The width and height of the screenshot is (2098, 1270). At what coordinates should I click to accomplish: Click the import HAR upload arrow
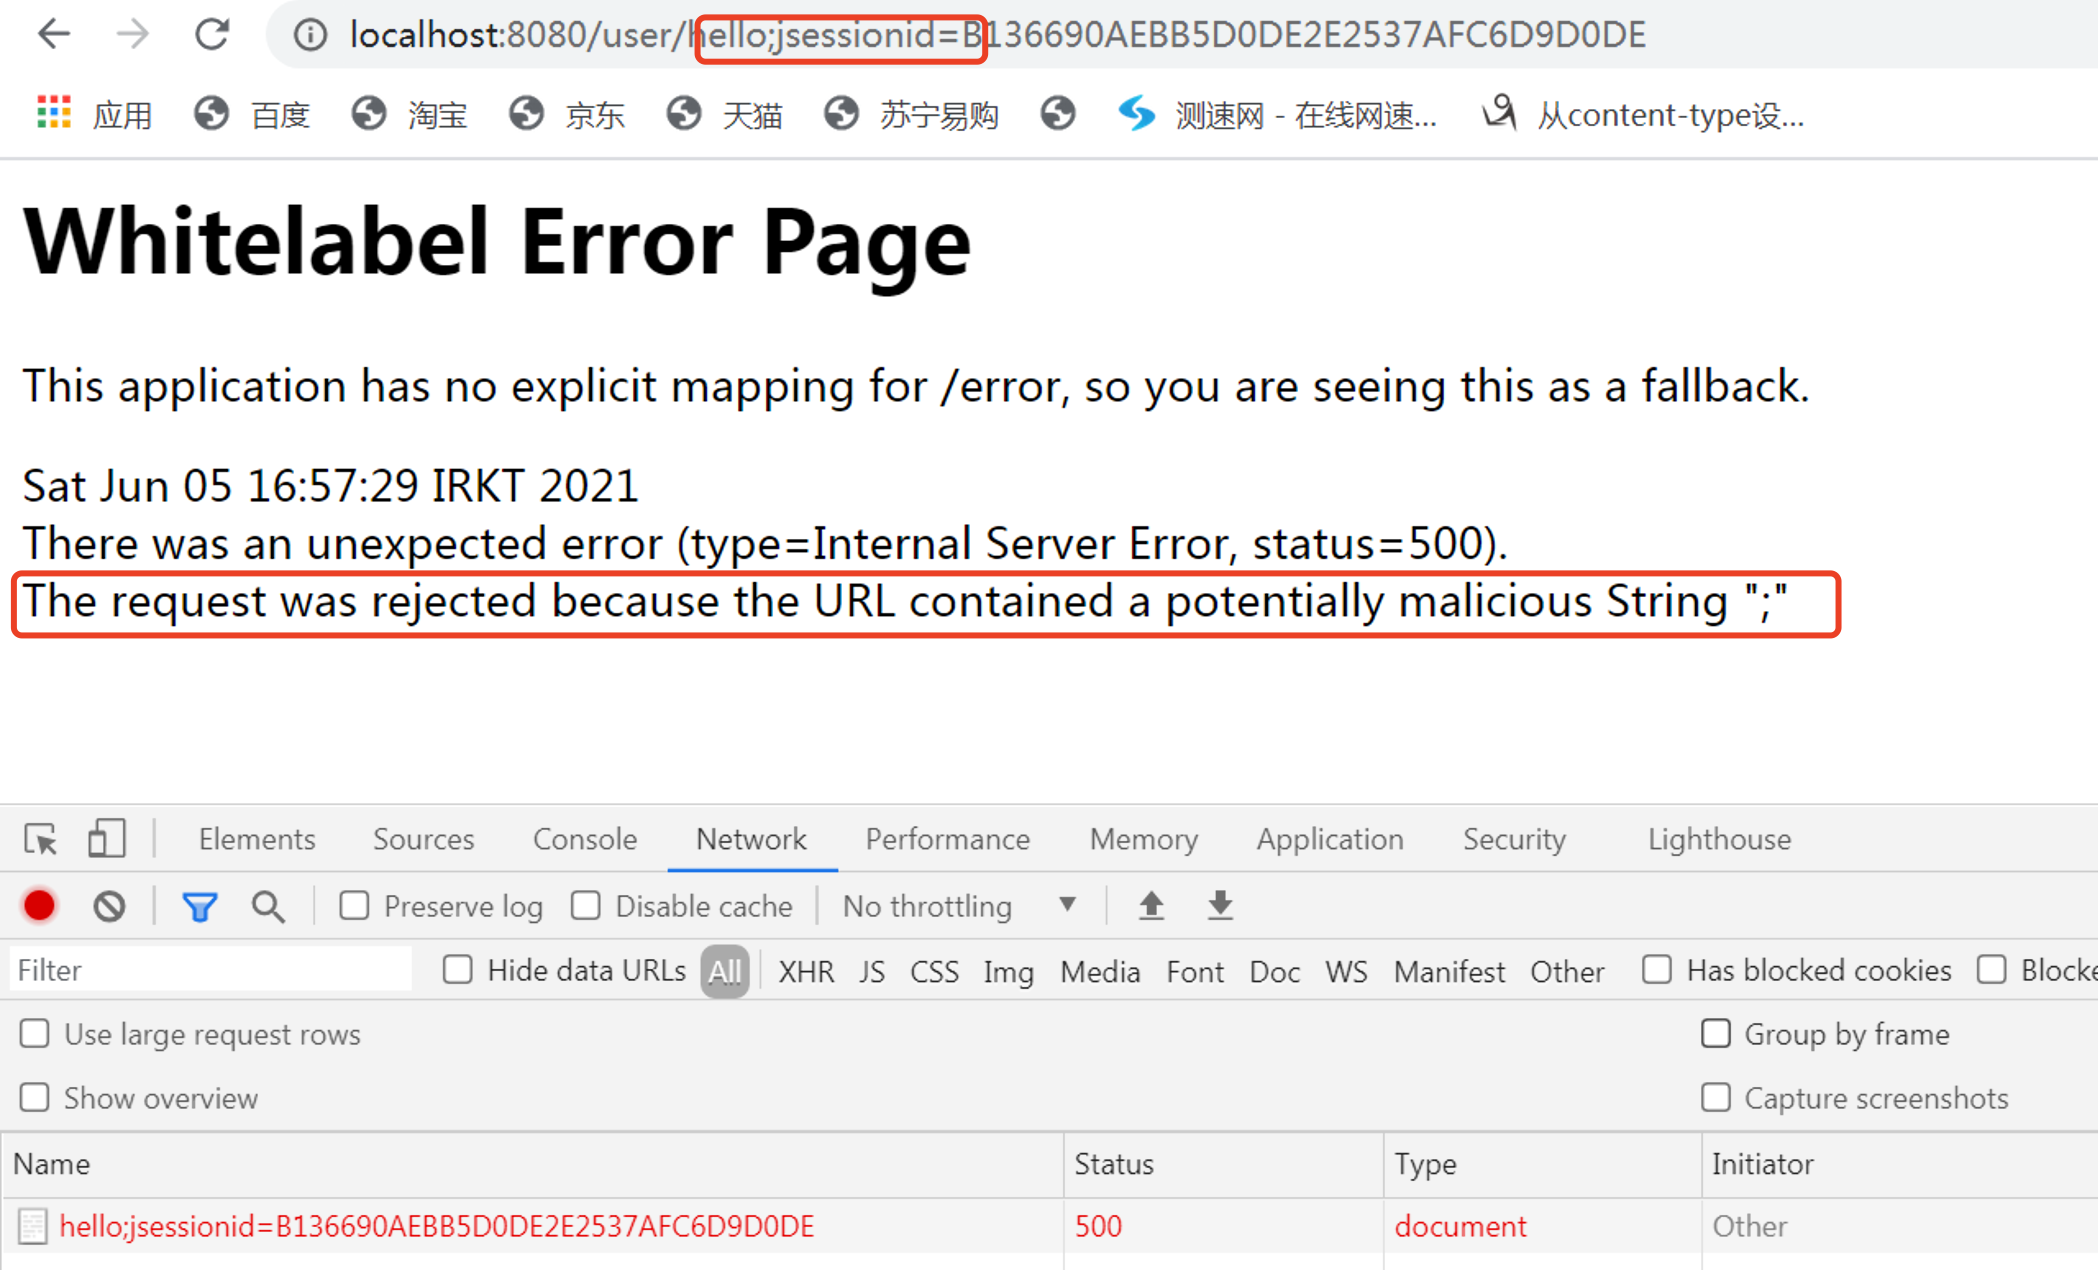1151,906
